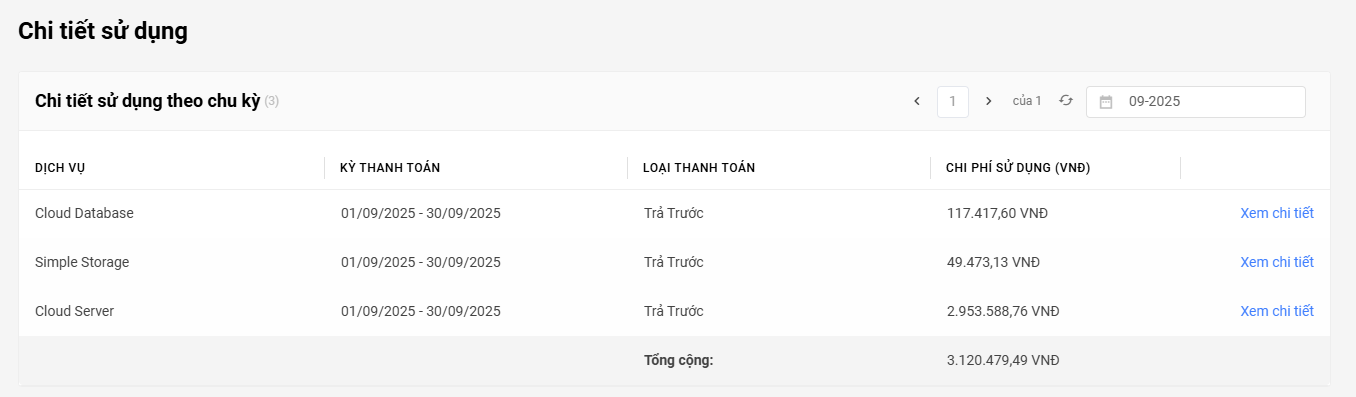This screenshot has width=1356, height=397.
Task: Refresh the usage detail table
Action: (1066, 101)
